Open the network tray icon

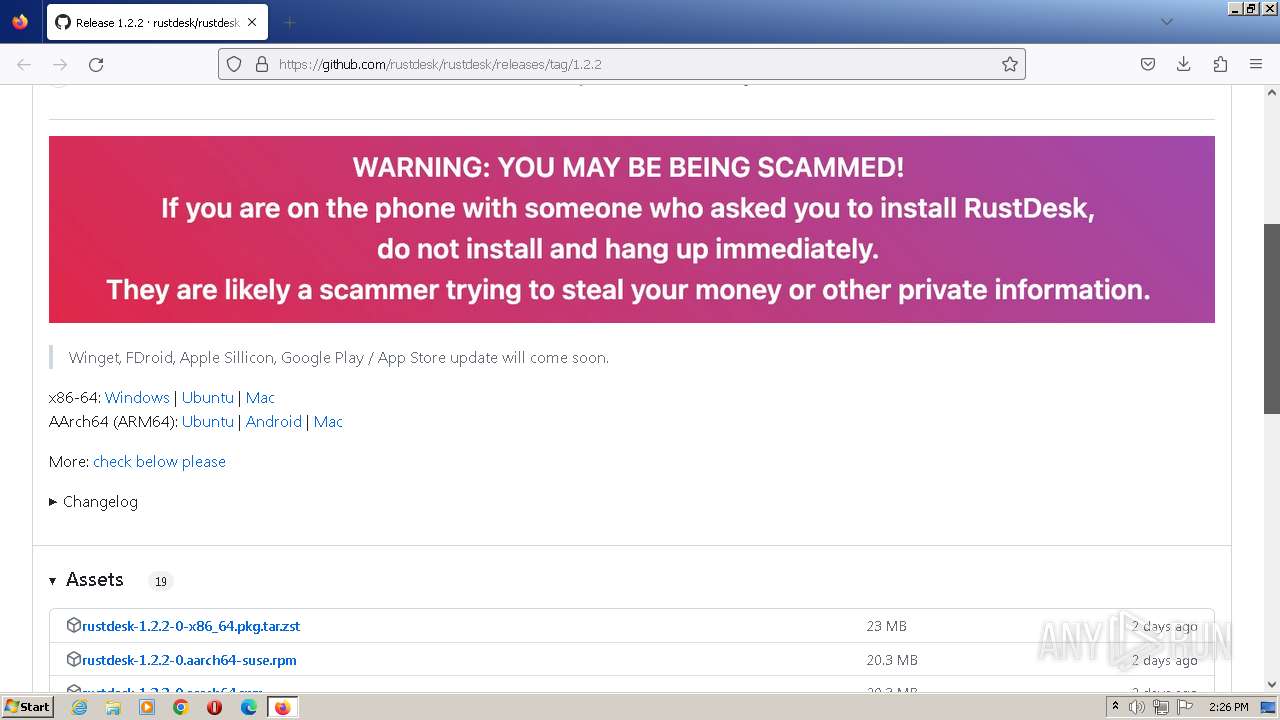(1161, 707)
